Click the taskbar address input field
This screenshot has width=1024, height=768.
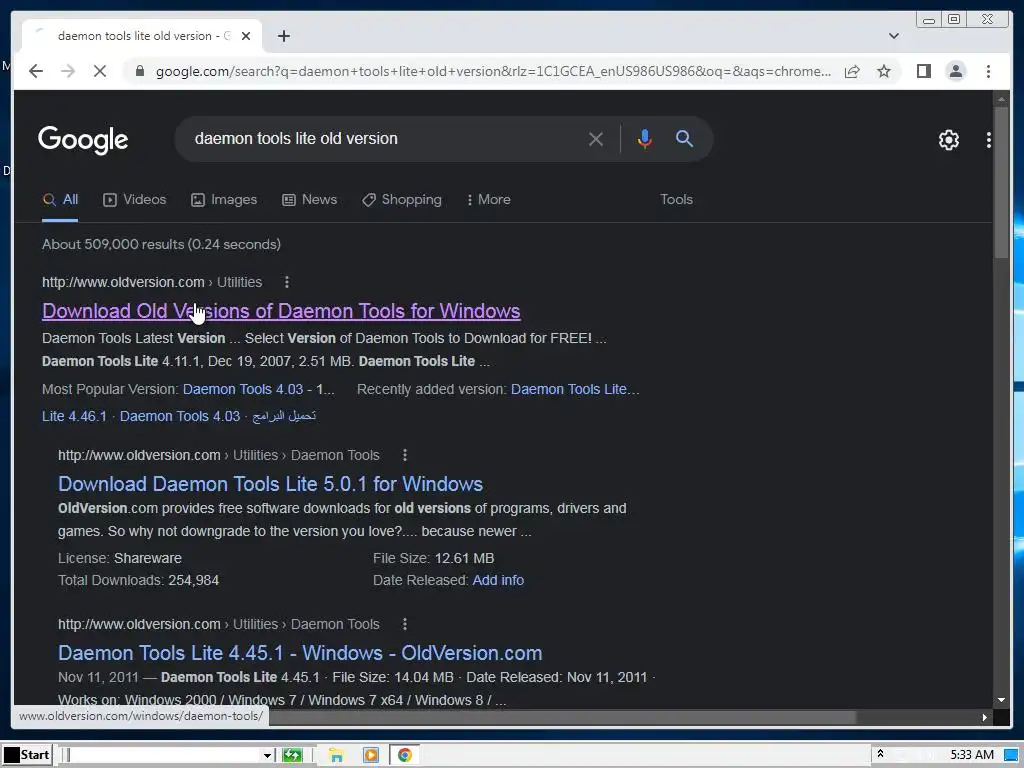(x=165, y=756)
